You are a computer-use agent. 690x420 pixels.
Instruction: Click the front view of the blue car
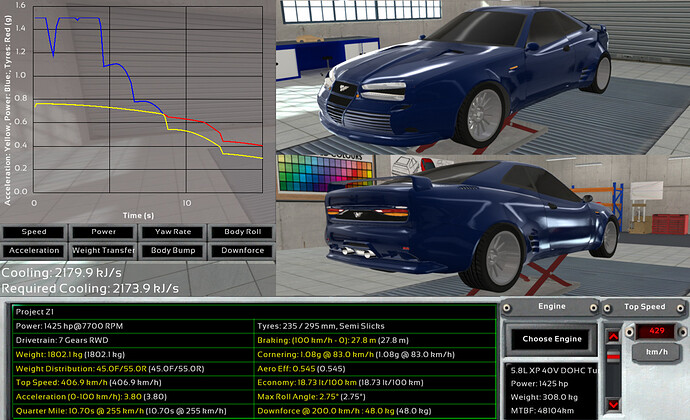pyautogui.click(x=466, y=79)
